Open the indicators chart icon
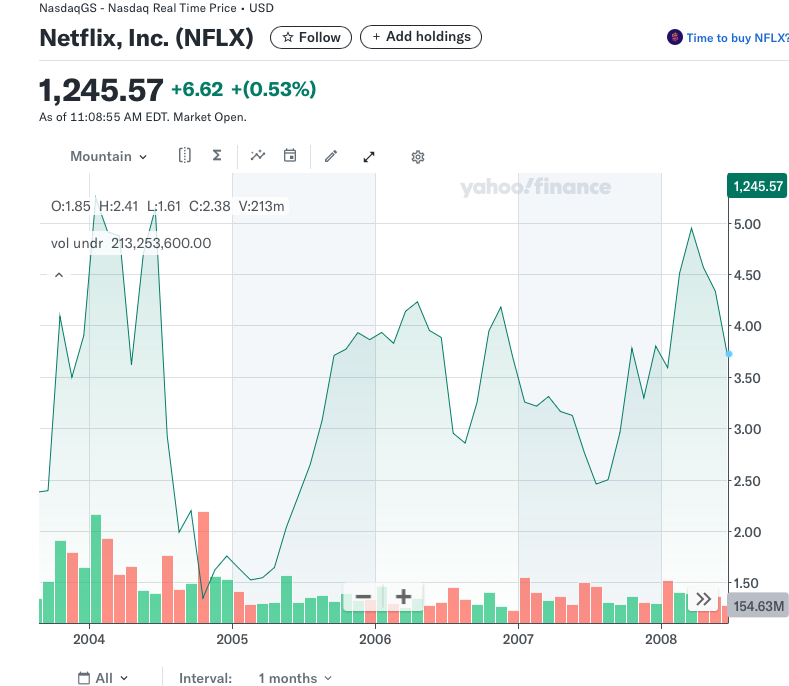 click(x=258, y=156)
